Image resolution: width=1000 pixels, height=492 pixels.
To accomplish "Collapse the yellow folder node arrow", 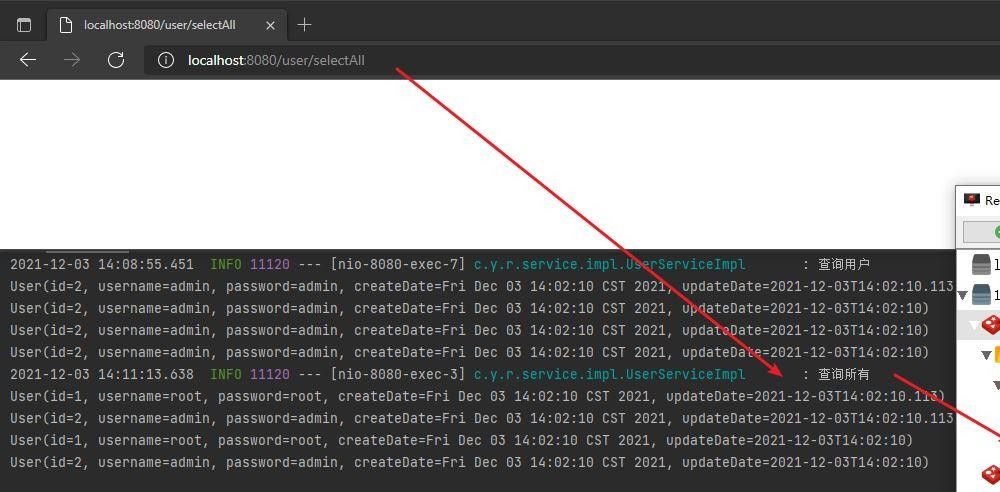I will coord(986,355).
